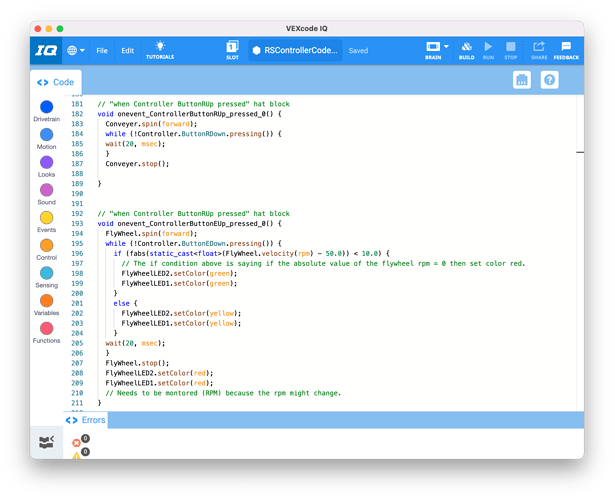
Task: Open the language globe dropdown
Action: pyautogui.click(x=76, y=51)
